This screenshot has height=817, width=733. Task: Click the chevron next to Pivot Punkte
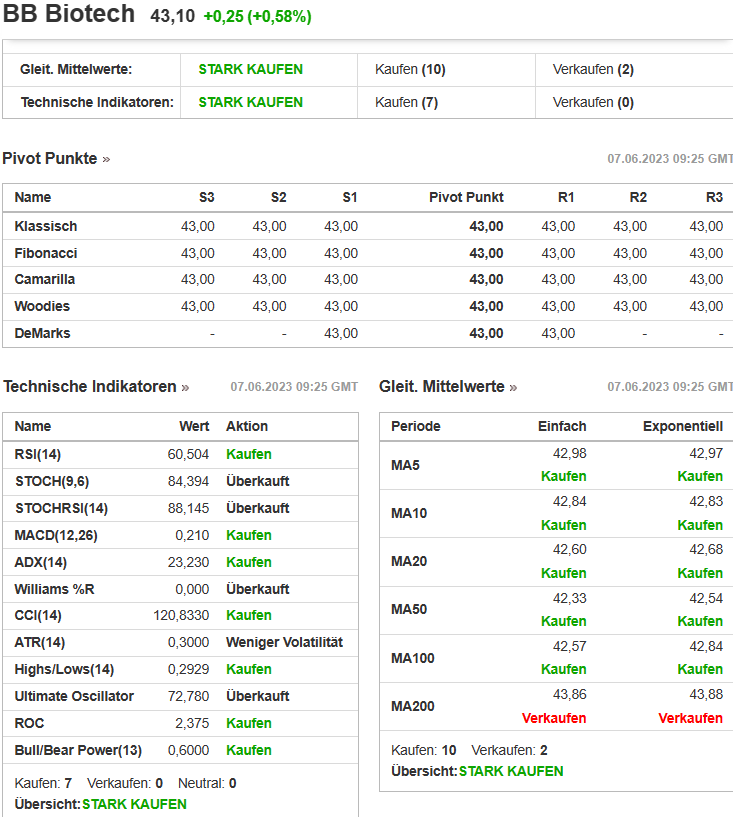(106, 159)
